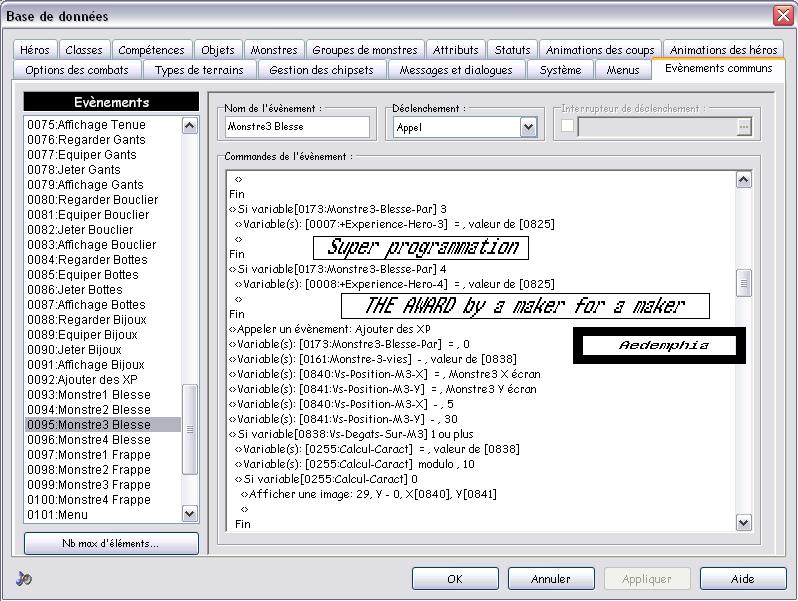
Task: Click the Annuler button
Action: (x=550, y=579)
